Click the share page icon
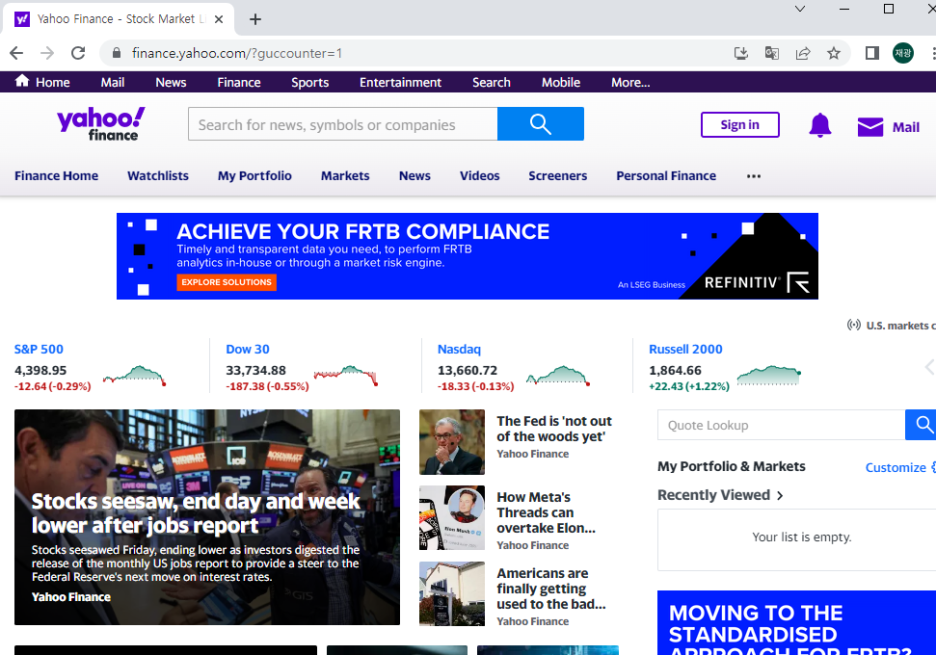Screen dimensions: 936x655 tap(803, 53)
